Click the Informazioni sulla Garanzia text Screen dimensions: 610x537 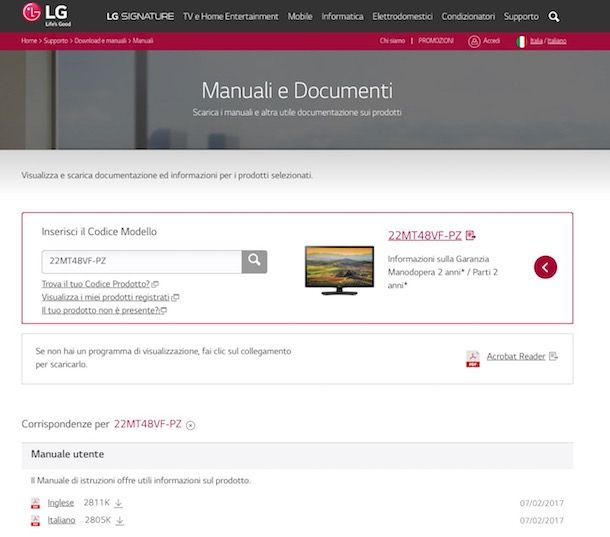[438, 259]
